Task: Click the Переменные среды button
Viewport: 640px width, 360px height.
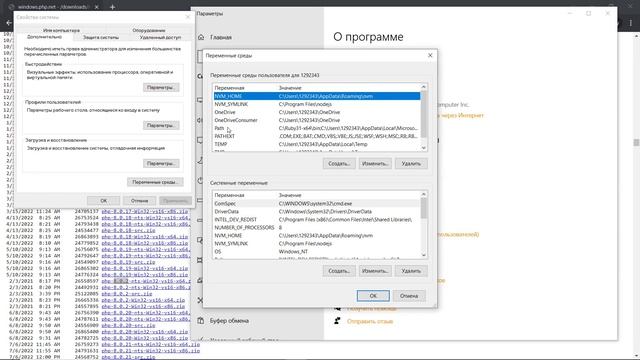Action: click(155, 182)
